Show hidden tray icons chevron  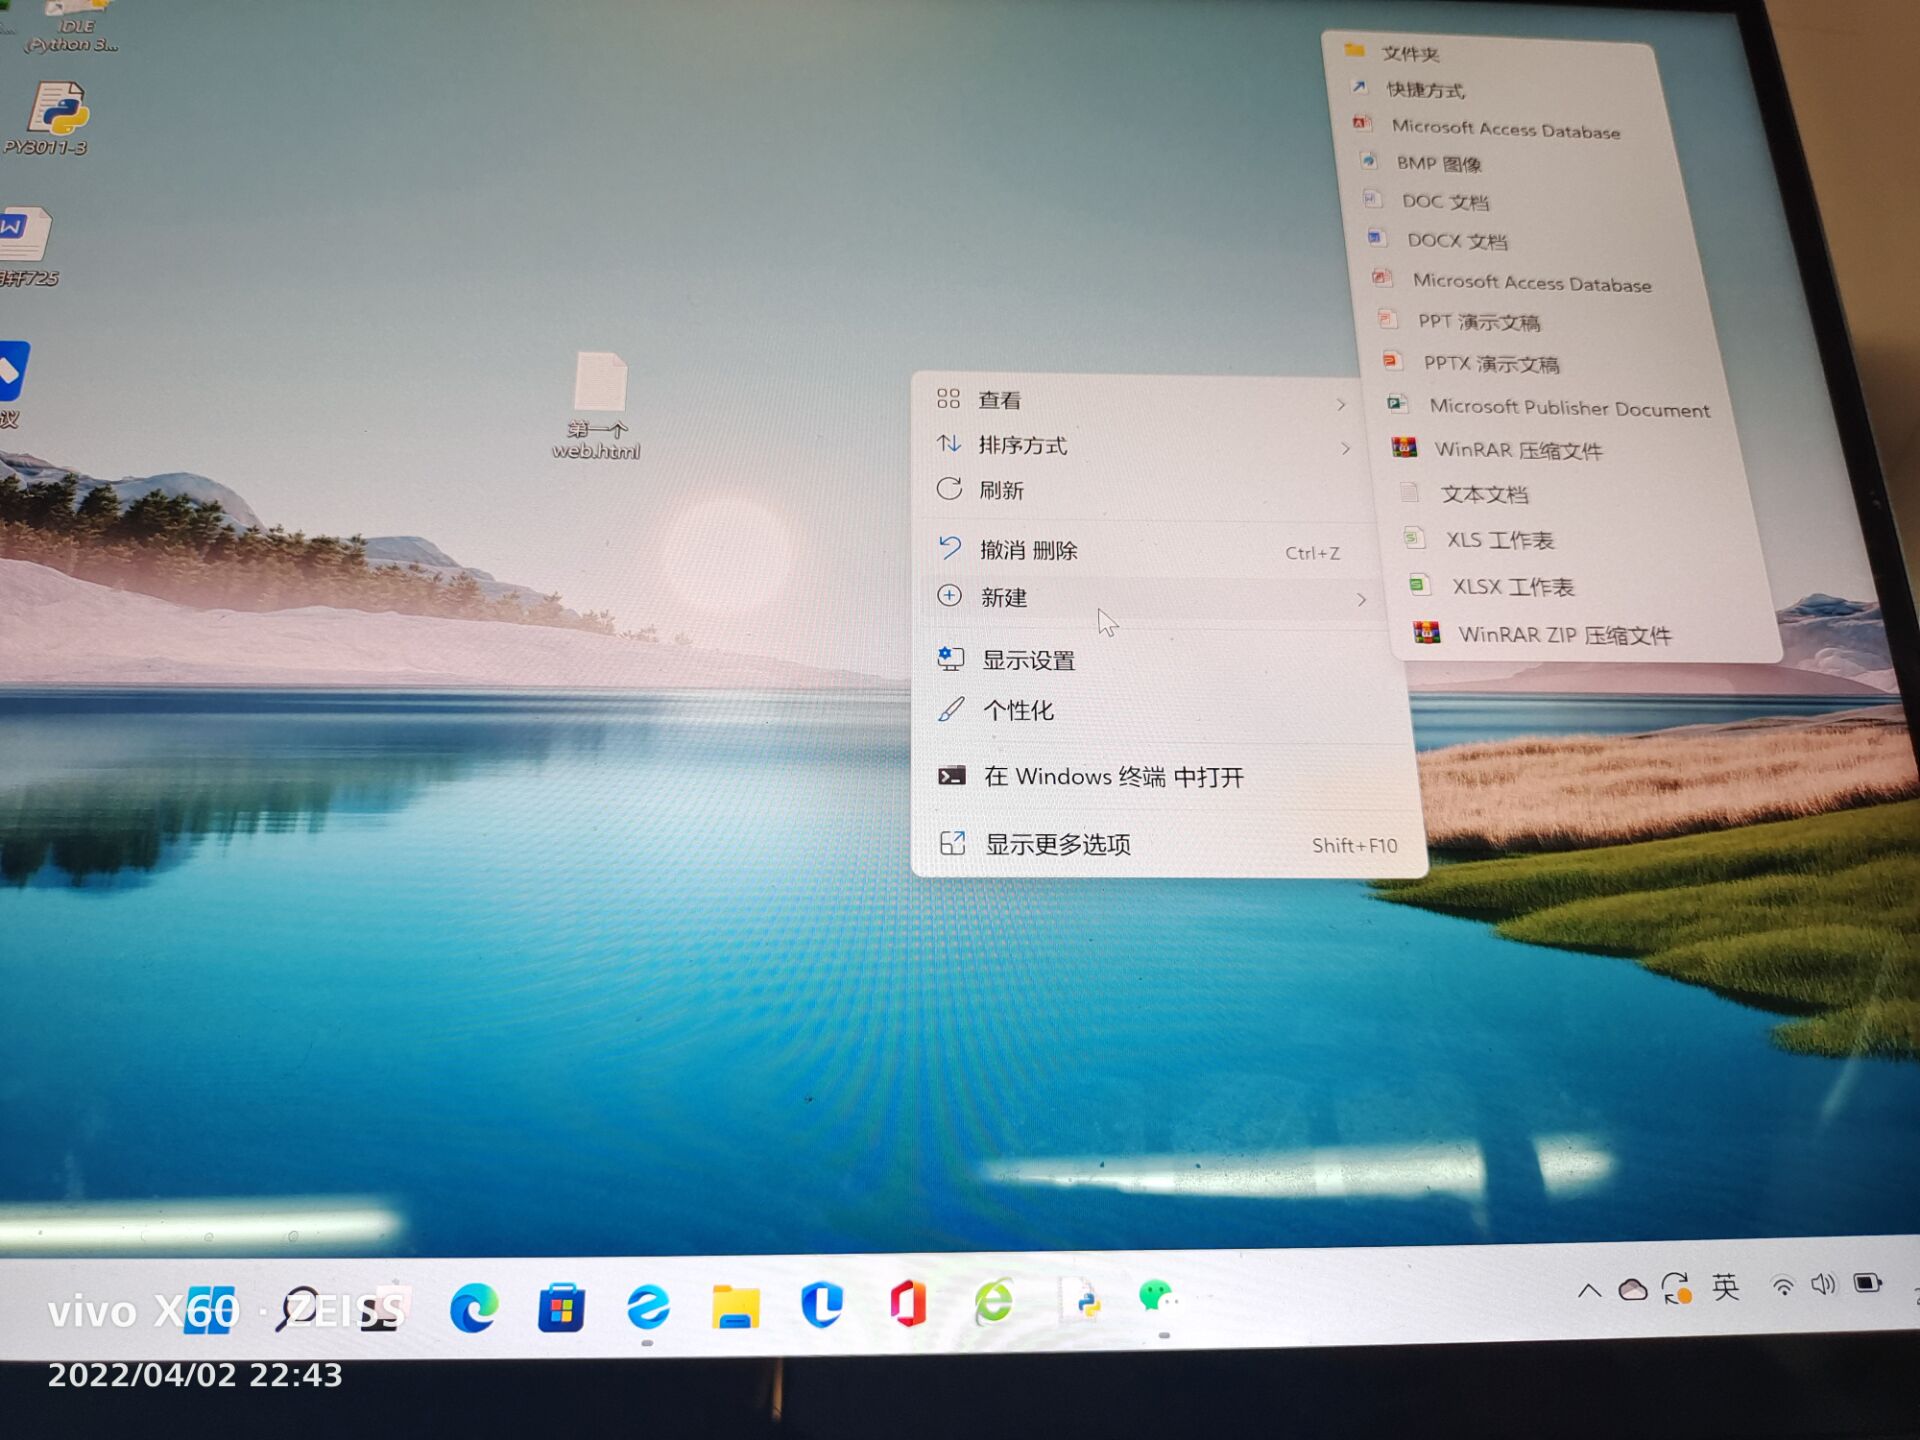click(x=1589, y=1290)
